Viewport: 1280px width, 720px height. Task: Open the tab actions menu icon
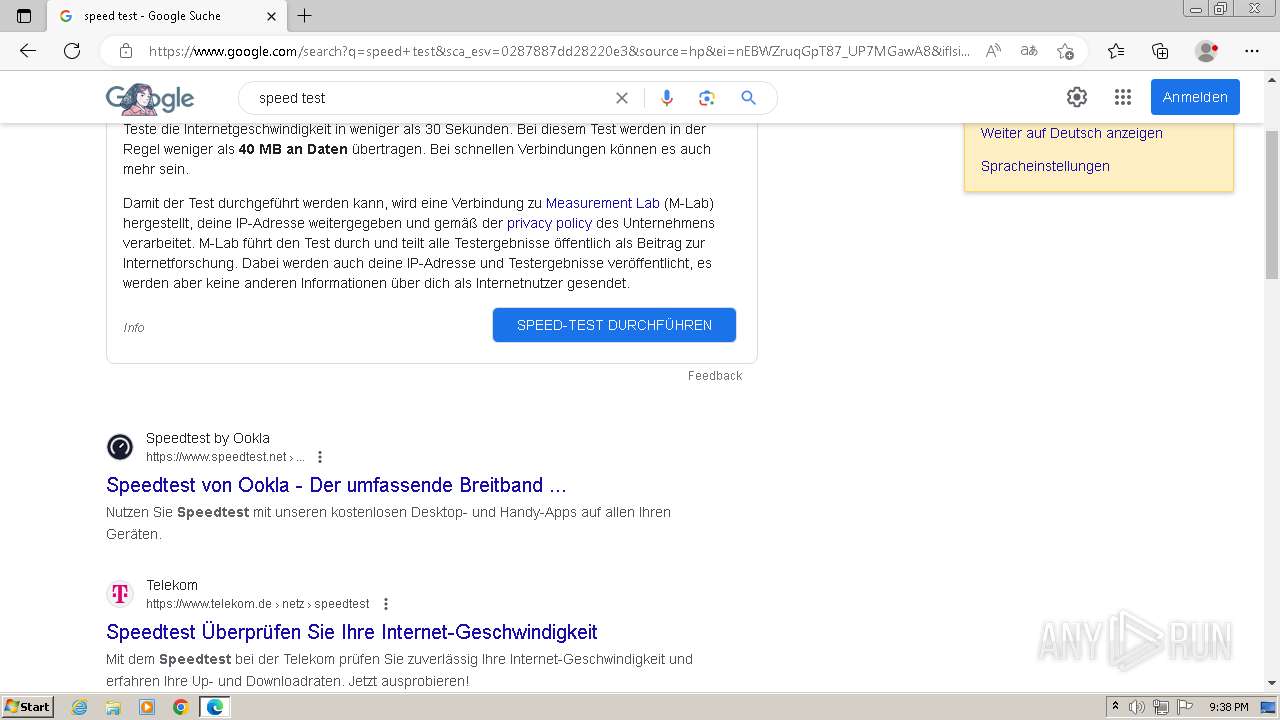(24, 16)
